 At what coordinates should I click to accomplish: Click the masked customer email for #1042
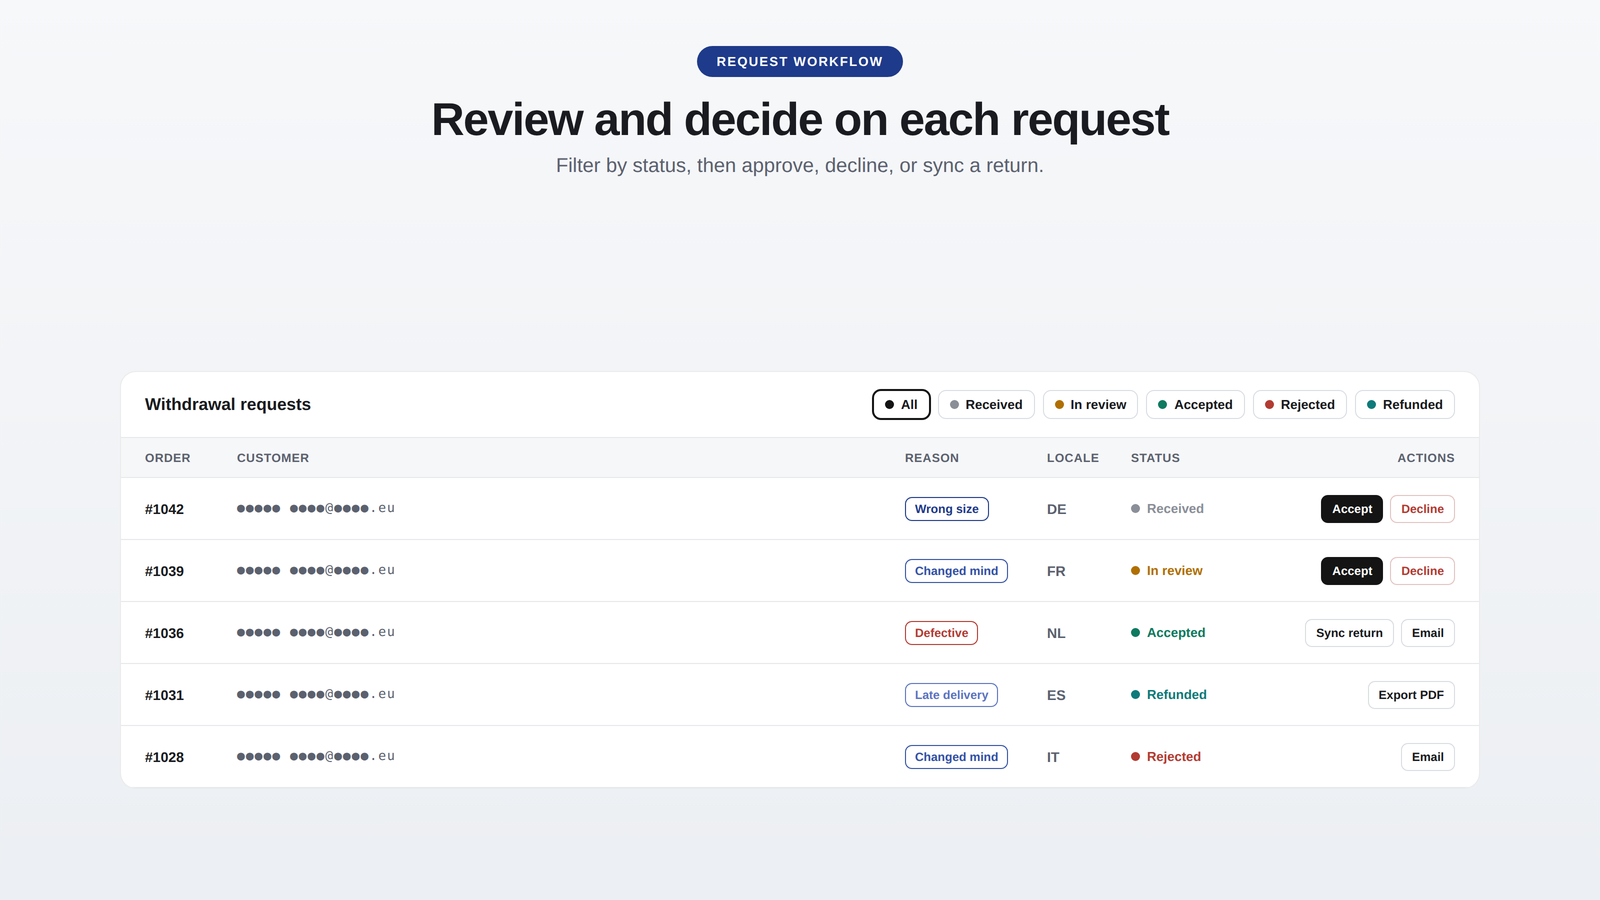pyautogui.click(x=316, y=508)
